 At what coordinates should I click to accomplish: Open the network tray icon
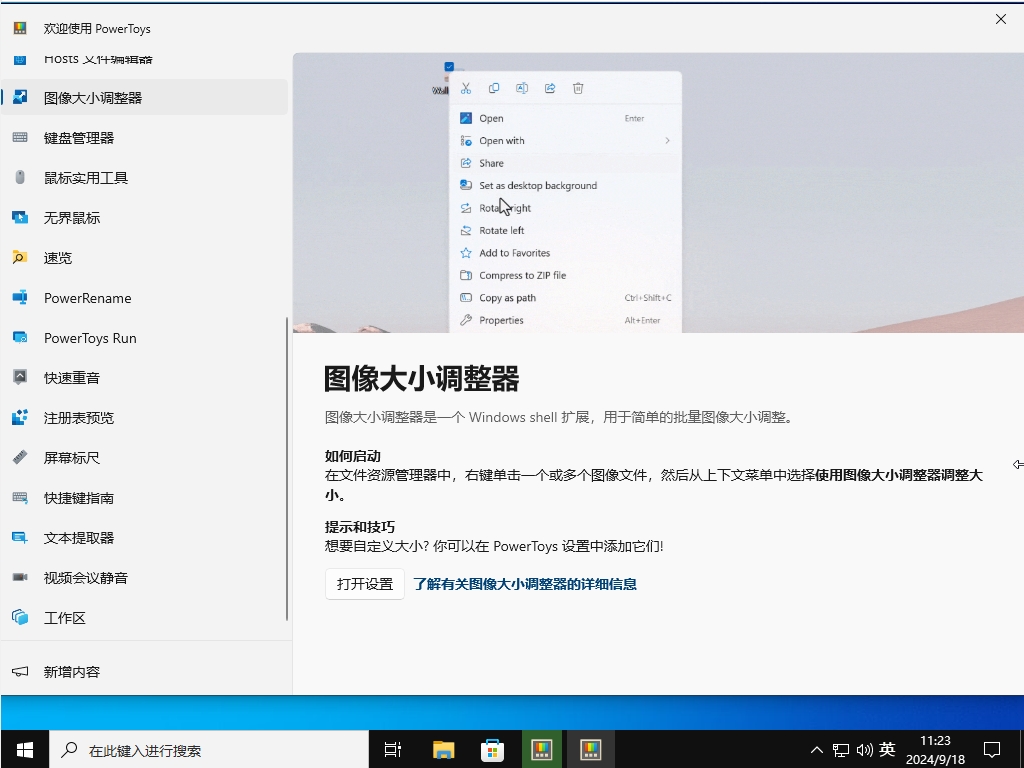click(841, 750)
